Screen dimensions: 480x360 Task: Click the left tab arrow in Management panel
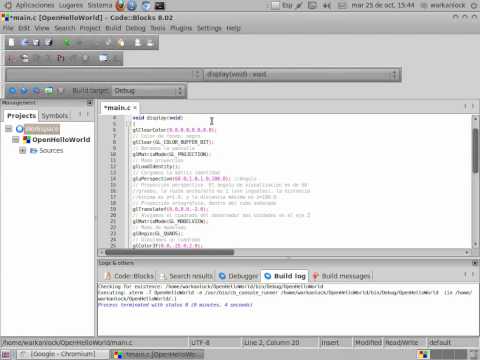pyautogui.click(x=80, y=115)
